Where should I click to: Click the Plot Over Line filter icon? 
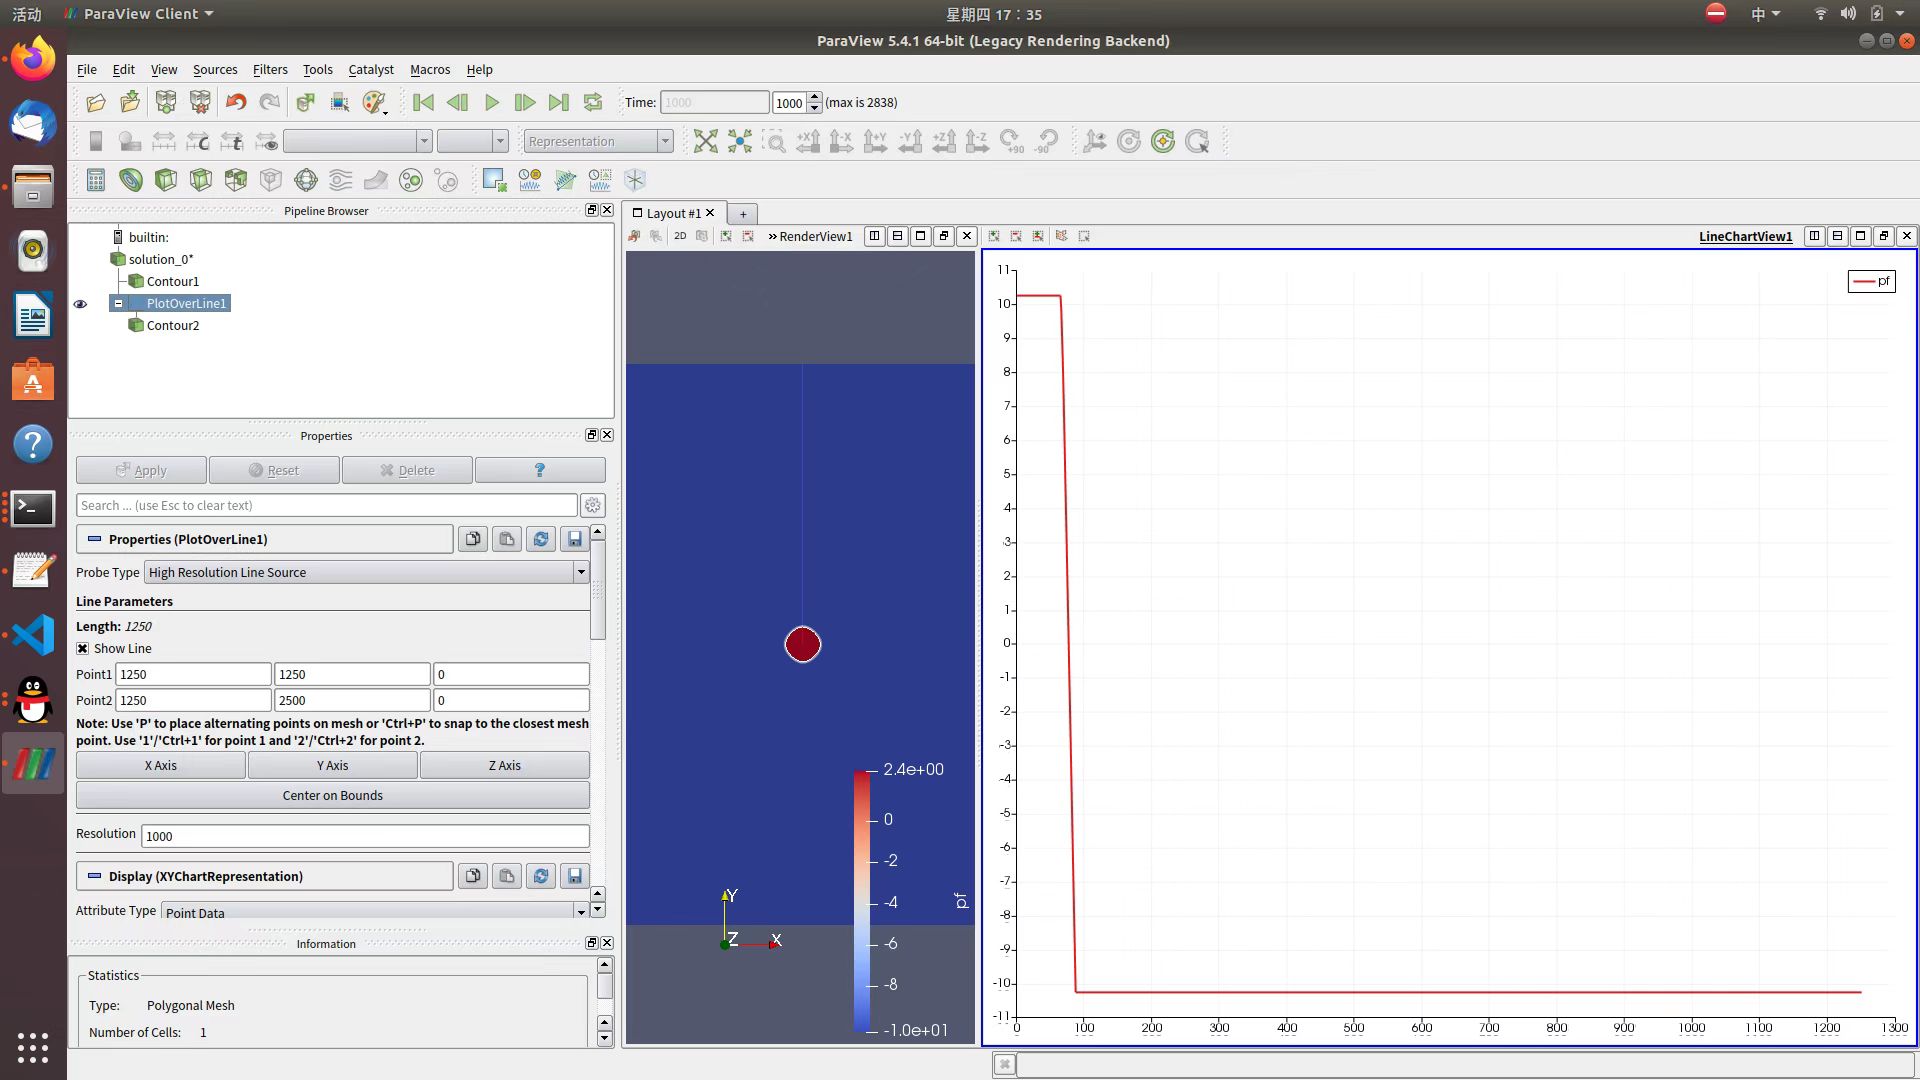[x=565, y=180]
